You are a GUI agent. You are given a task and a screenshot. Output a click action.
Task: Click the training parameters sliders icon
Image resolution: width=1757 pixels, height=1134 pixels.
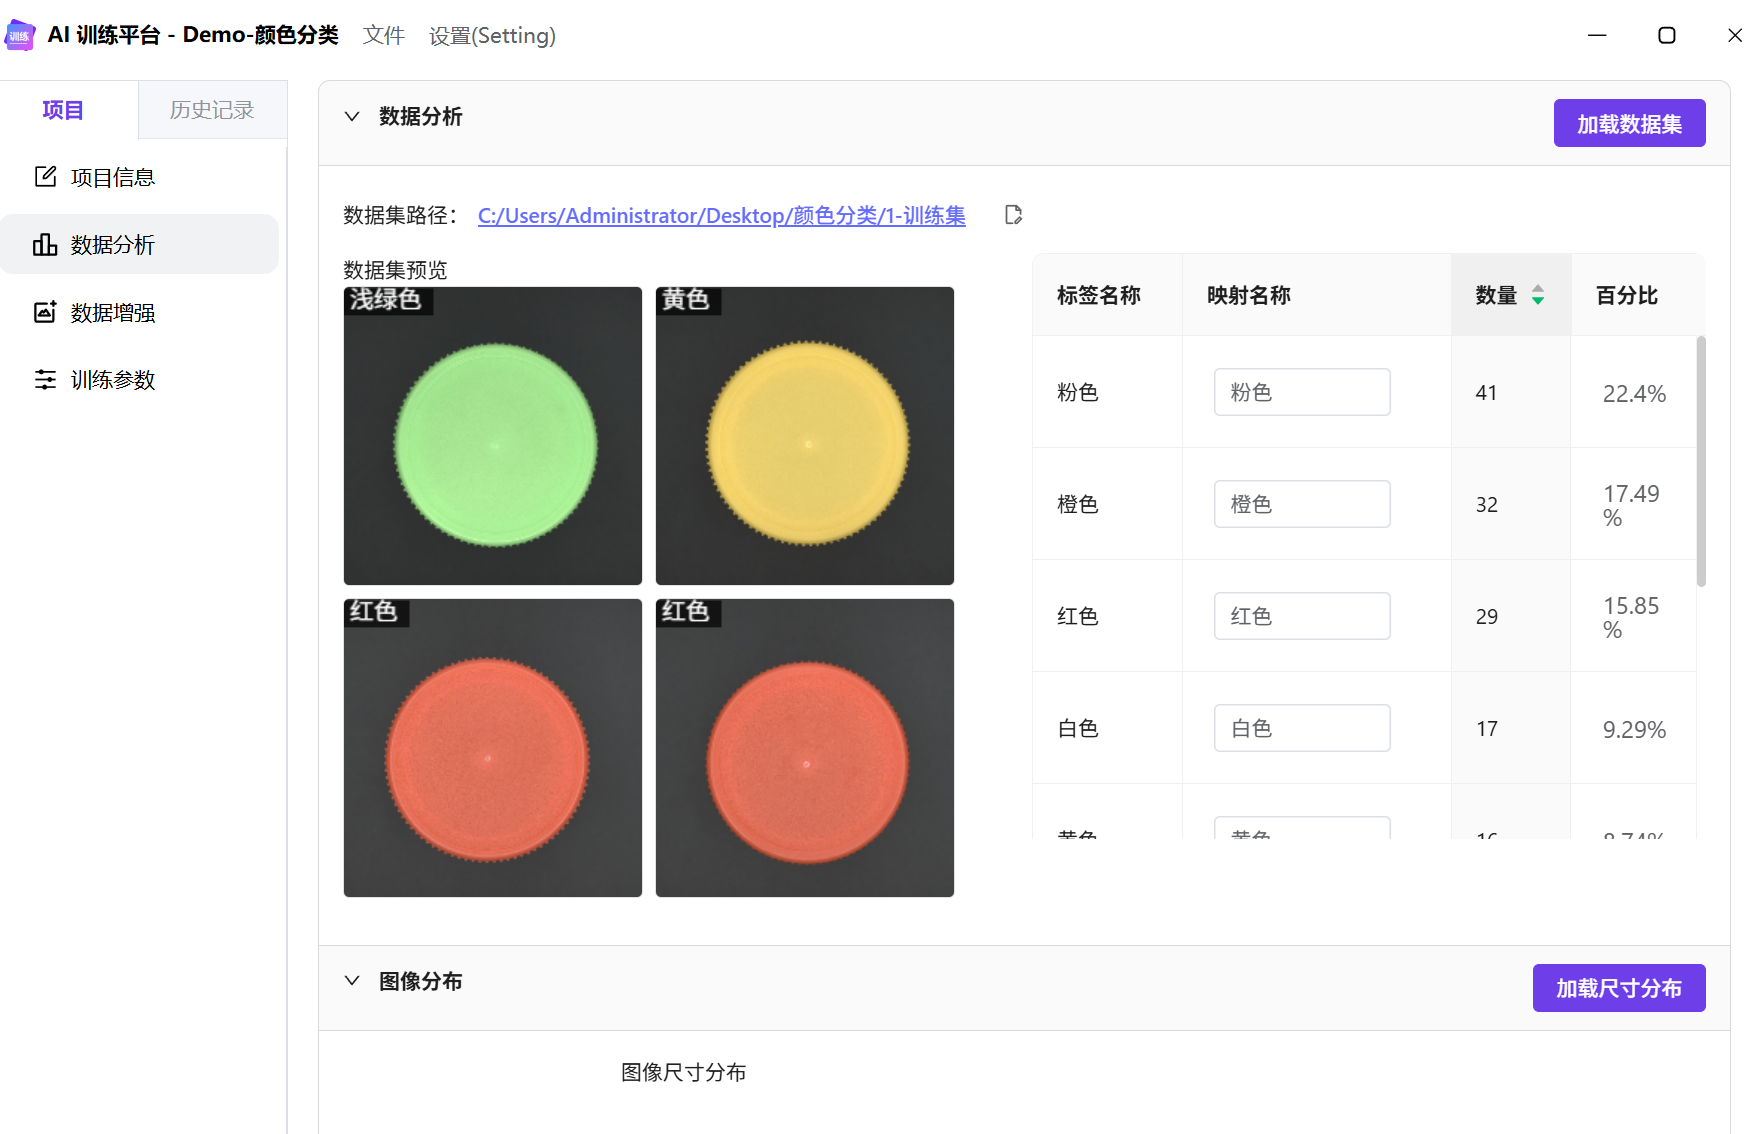coord(45,380)
